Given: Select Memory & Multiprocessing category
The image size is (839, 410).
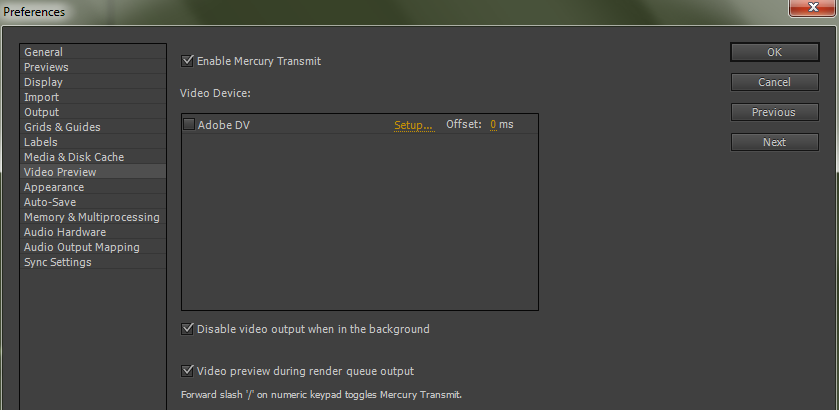Looking at the screenshot, I should (x=93, y=217).
